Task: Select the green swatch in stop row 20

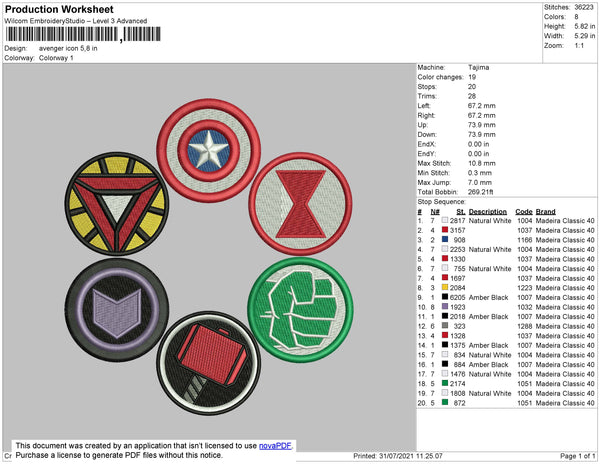Action: [x=445, y=402]
